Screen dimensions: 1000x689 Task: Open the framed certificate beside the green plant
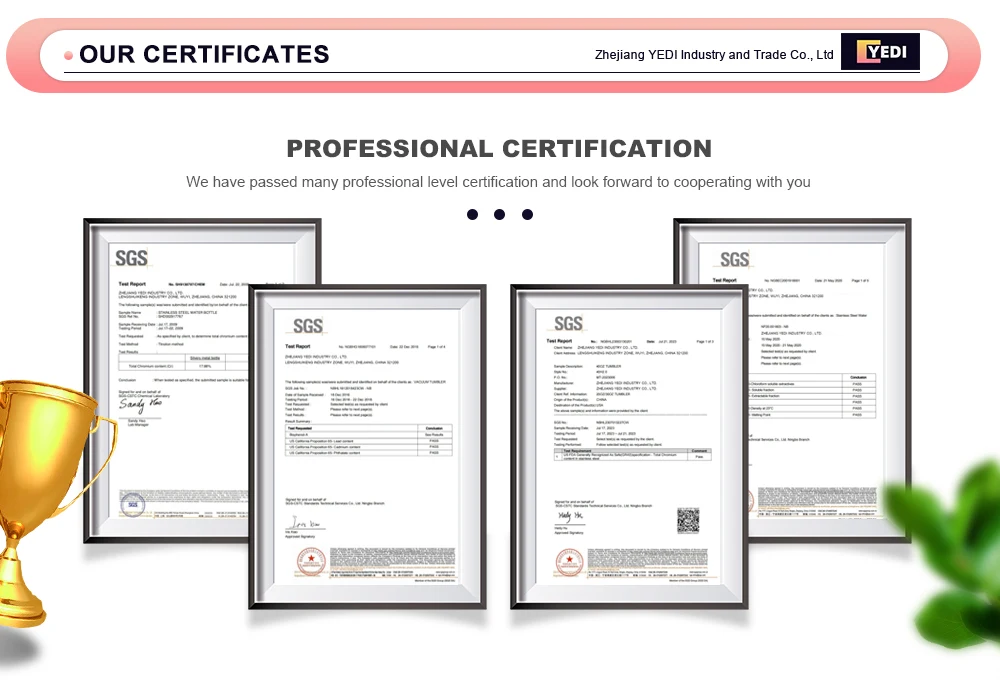[x=828, y=381]
